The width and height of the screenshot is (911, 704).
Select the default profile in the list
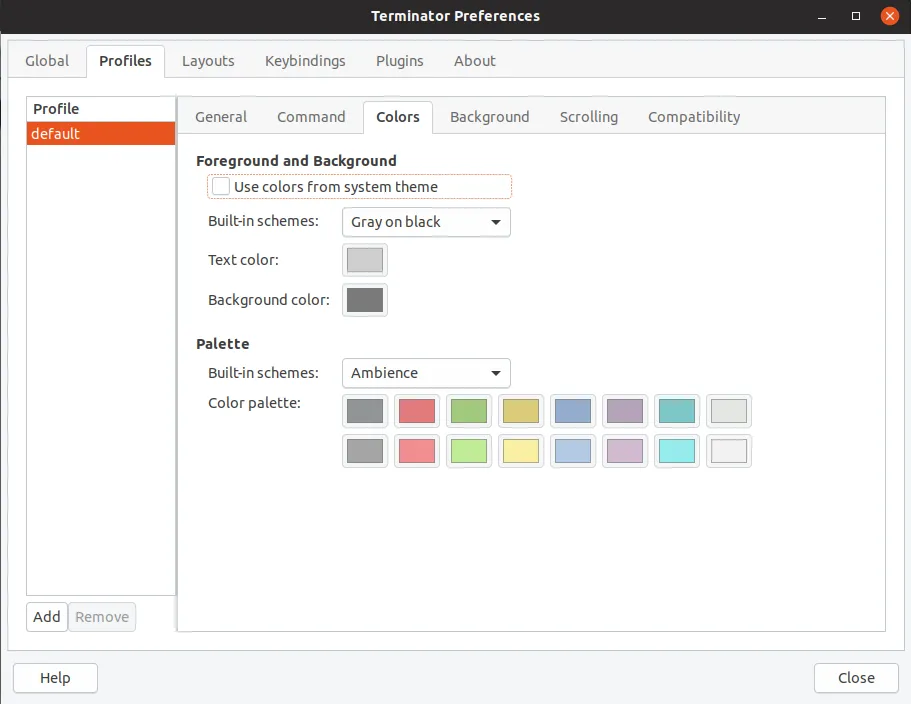click(101, 134)
